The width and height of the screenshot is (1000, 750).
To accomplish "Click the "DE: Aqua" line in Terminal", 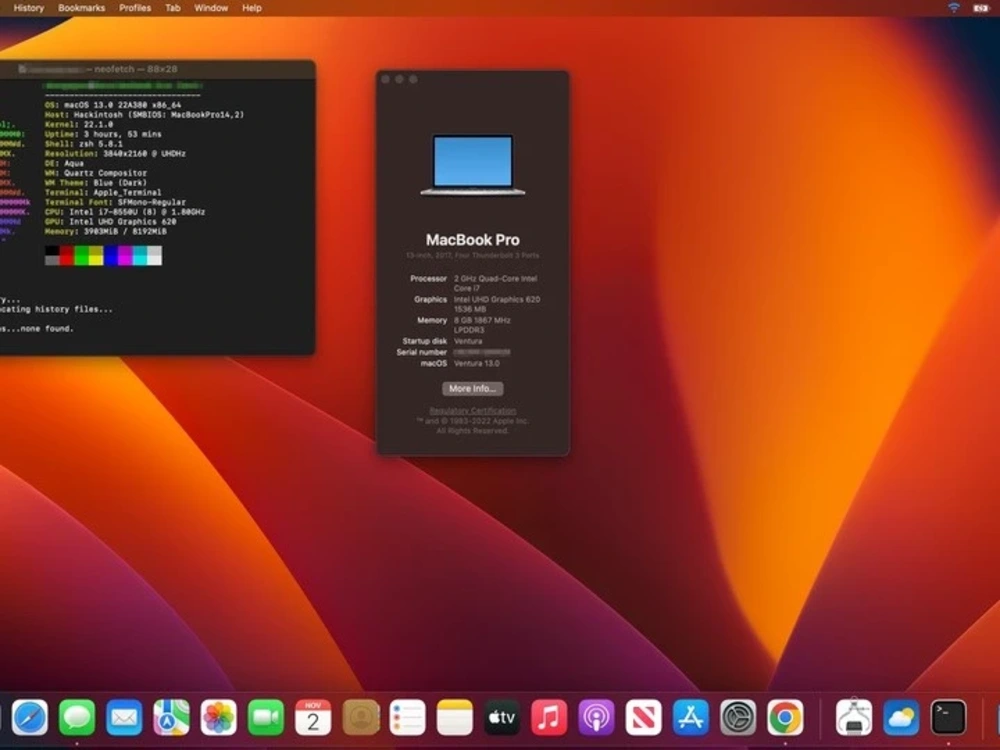I will (64, 163).
